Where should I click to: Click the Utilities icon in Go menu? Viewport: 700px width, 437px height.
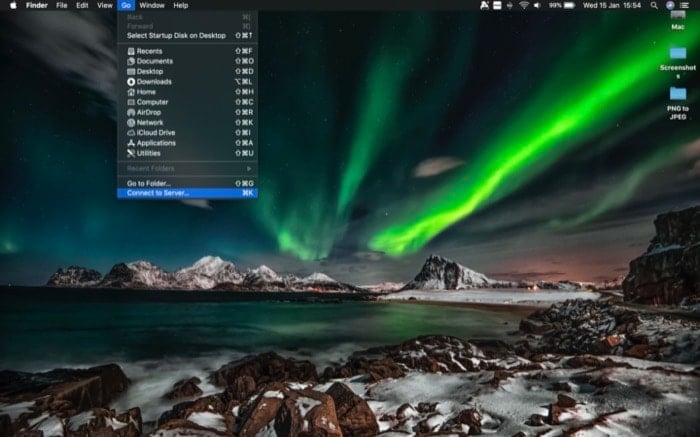click(x=131, y=153)
